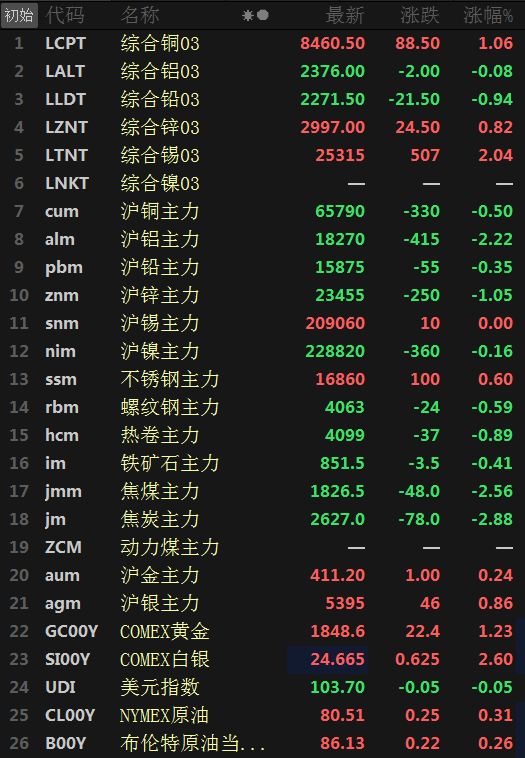525x758 pixels.
Task: Click the 4063 latest price
Action: click(345, 408)
